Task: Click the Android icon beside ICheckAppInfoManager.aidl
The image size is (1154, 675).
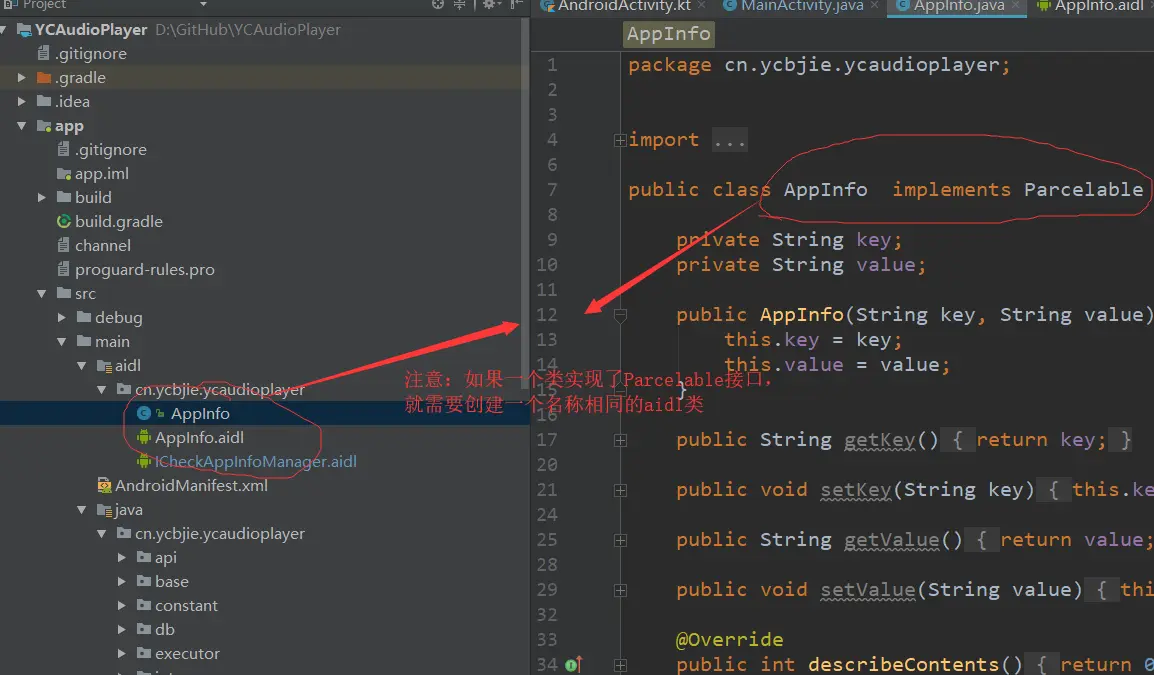Action: pyautogui.click(x=144, y=462)
